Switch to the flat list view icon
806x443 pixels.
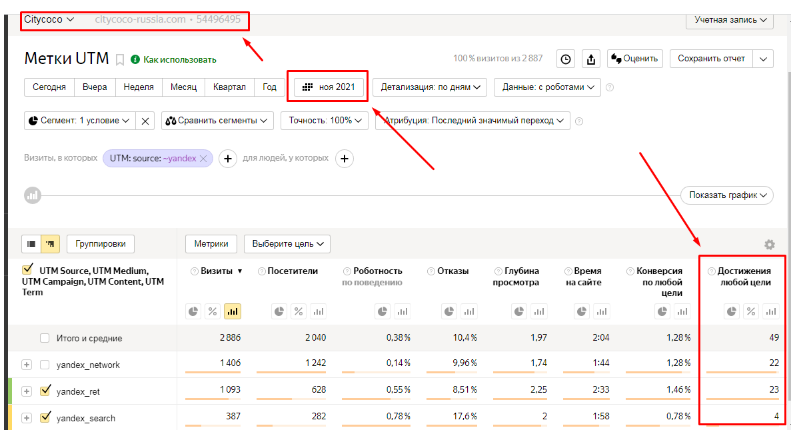pyautogui.click(x=31, y=244)
